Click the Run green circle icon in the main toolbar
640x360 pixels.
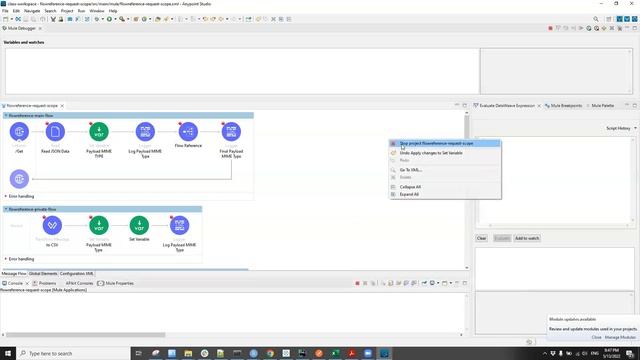(109, 19)
